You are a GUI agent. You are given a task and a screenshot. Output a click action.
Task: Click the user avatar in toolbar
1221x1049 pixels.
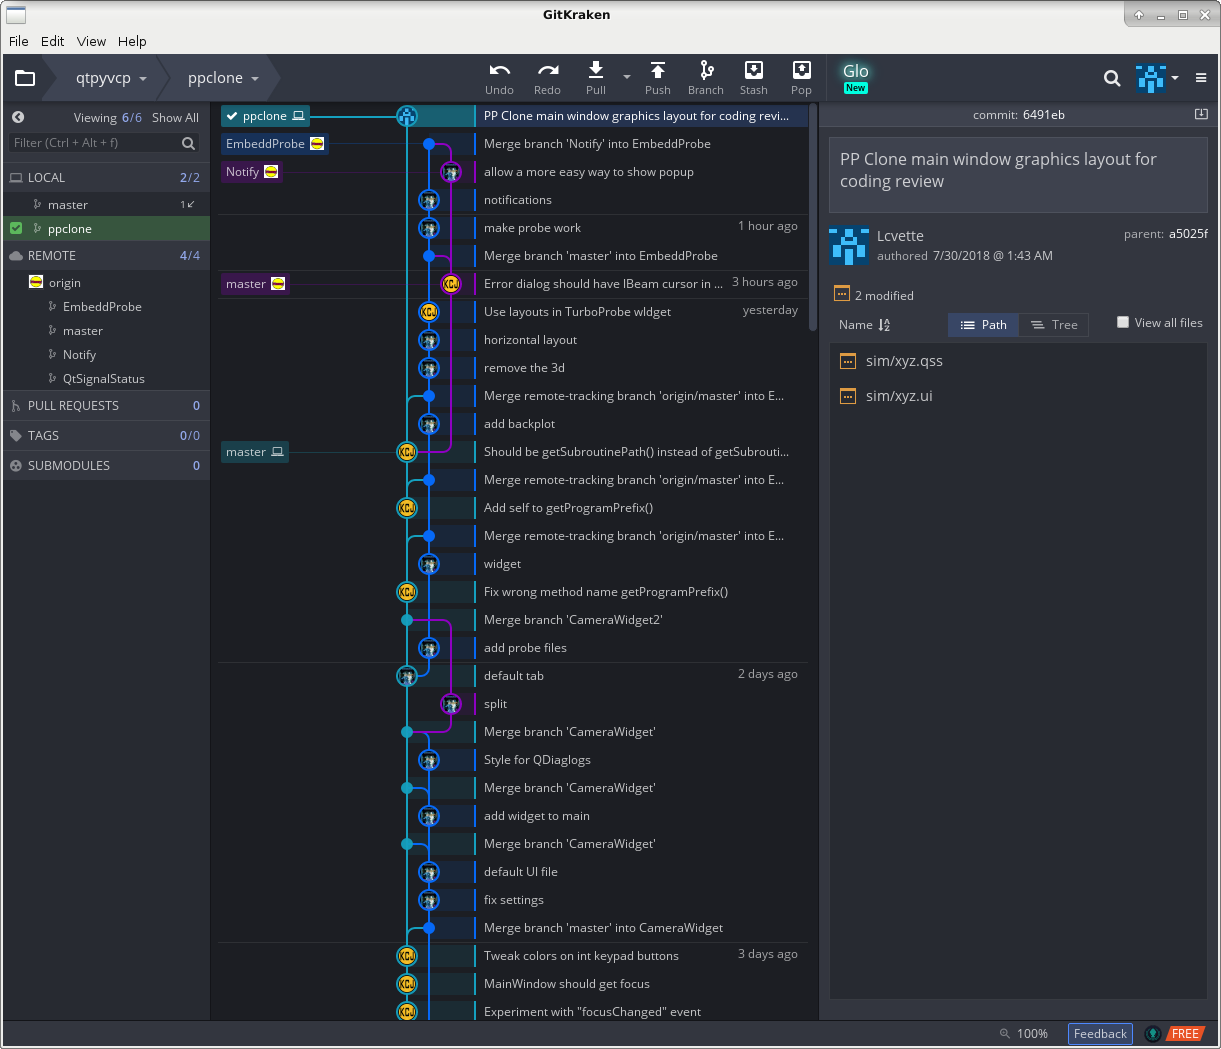1151,78
